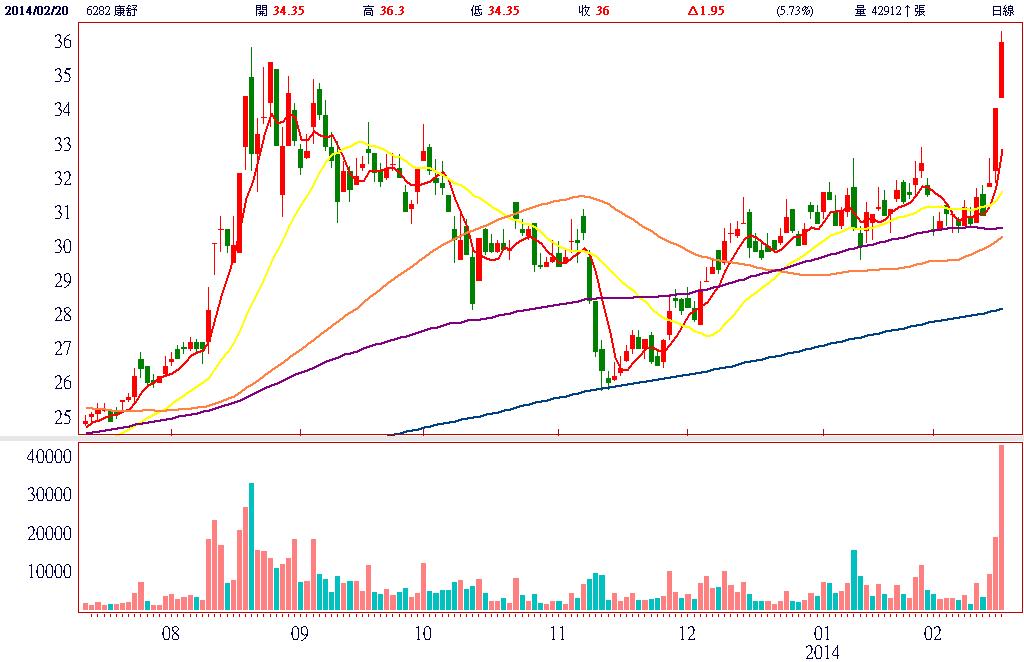Click the 2014 year label on time axis
The height and width of the screenshot is (662, 1024).
(x=823, y=651)
